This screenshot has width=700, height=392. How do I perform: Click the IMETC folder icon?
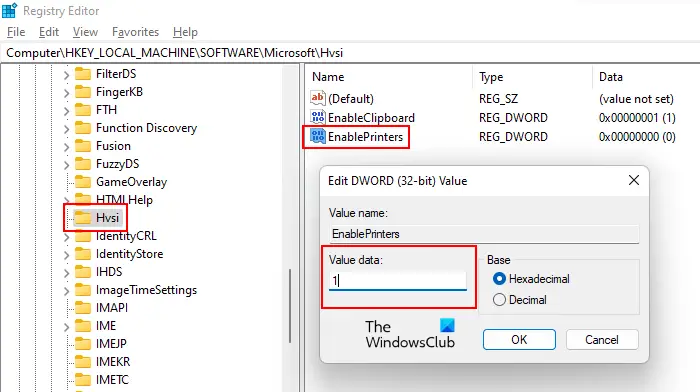83,379
